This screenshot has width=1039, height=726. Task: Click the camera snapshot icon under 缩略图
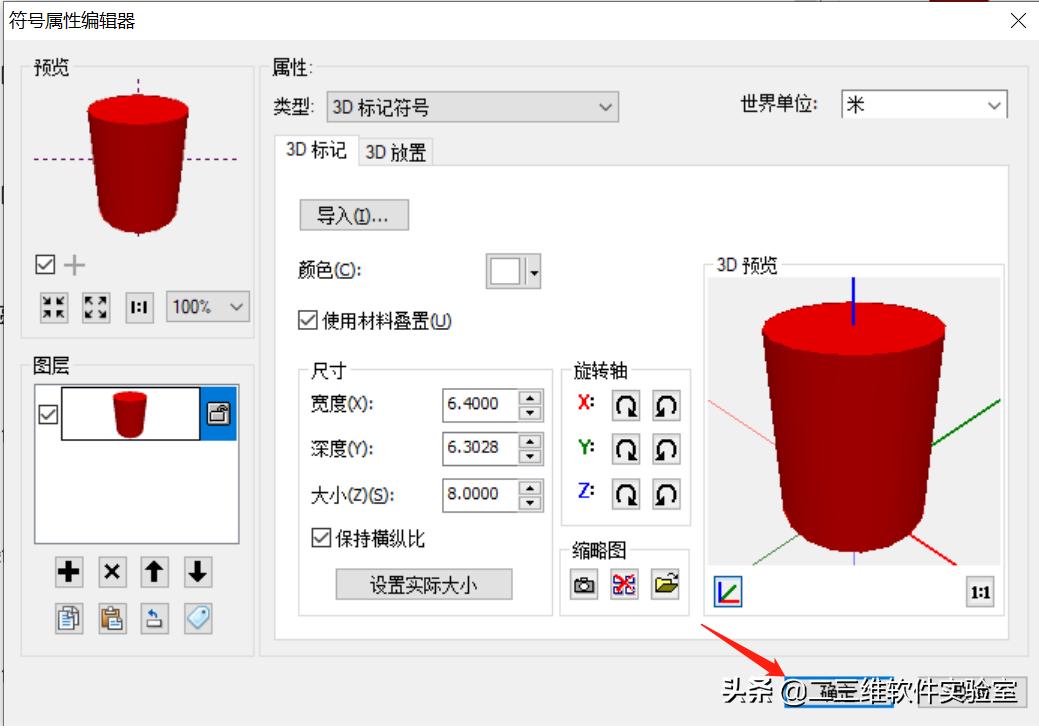(583, 584)
